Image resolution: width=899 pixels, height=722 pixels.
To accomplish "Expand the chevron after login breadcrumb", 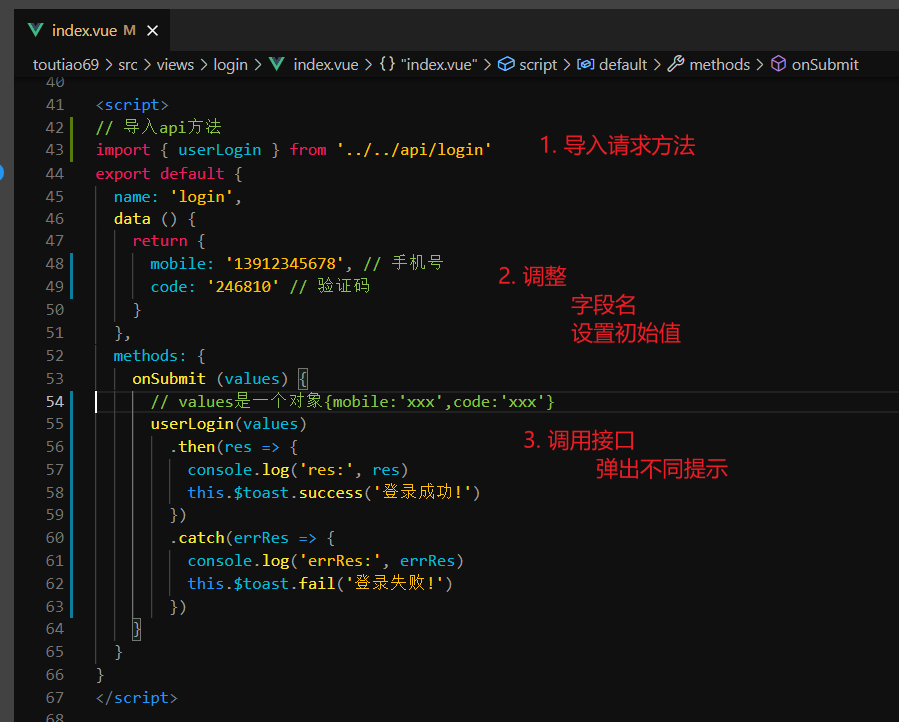I will point(258,65).
